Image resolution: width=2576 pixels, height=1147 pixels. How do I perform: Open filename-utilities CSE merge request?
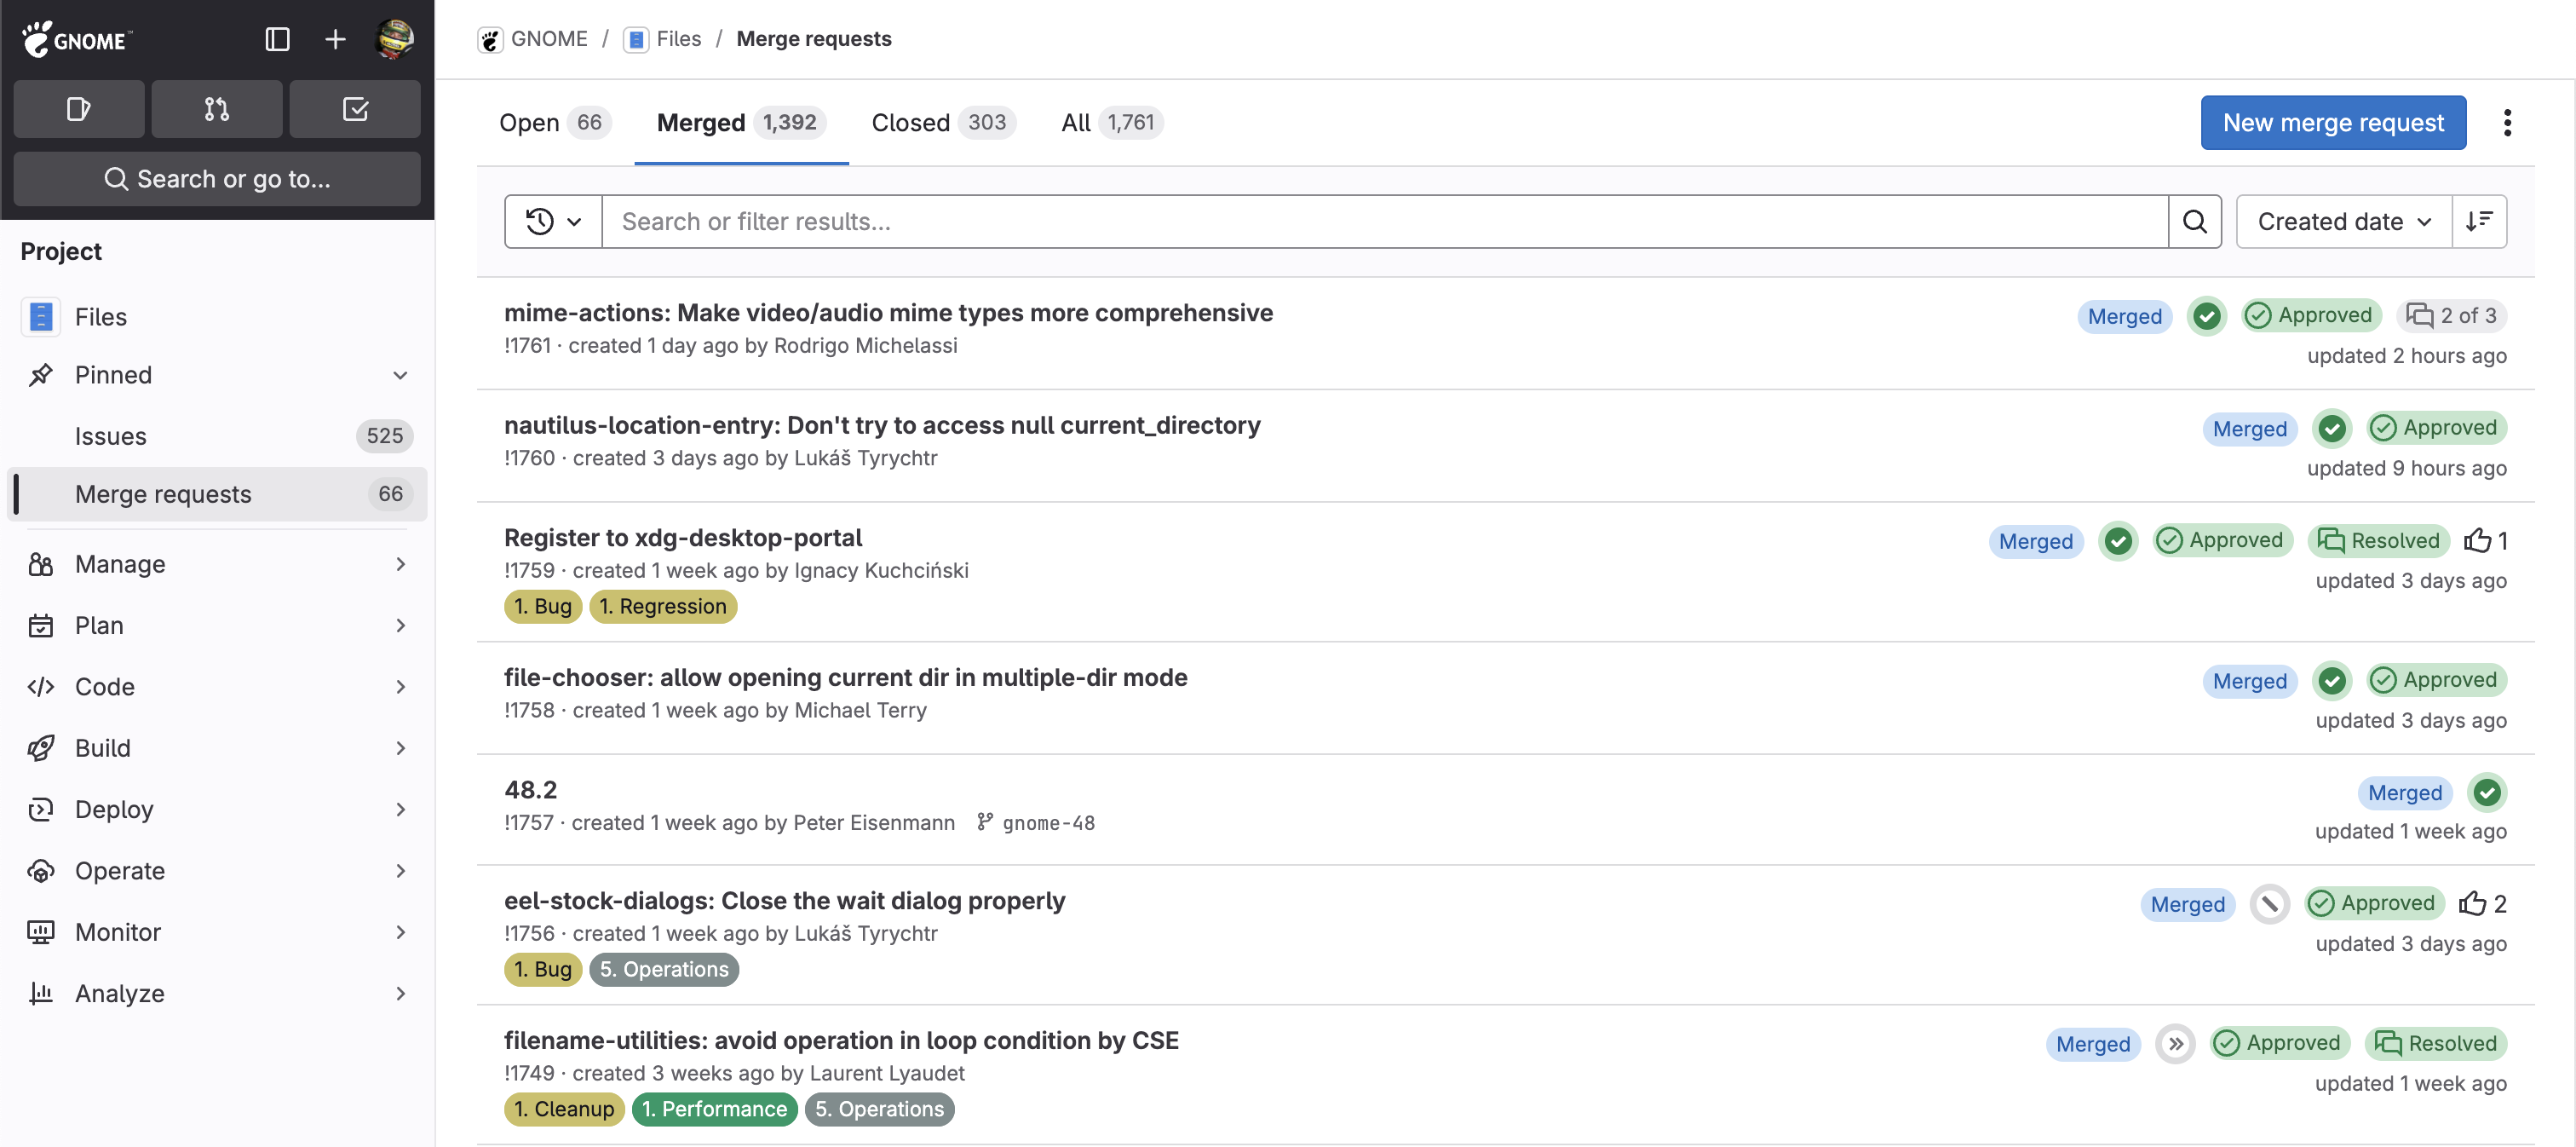pos(841,1041)
